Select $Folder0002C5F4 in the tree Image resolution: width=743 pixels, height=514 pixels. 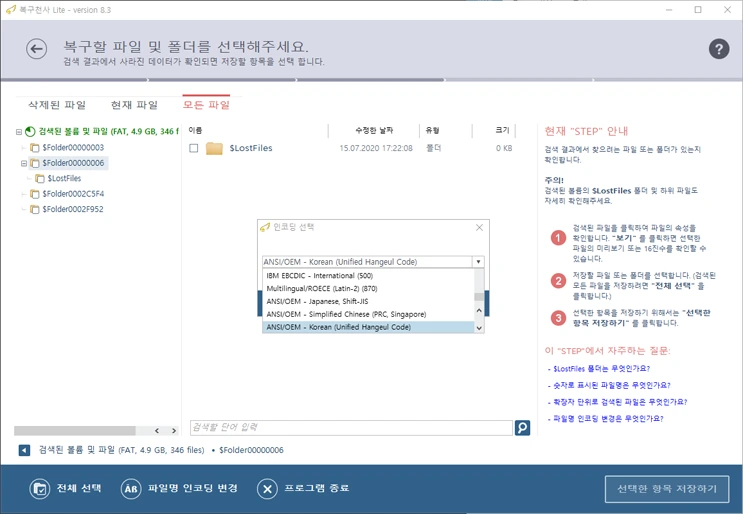click(73, 194)
